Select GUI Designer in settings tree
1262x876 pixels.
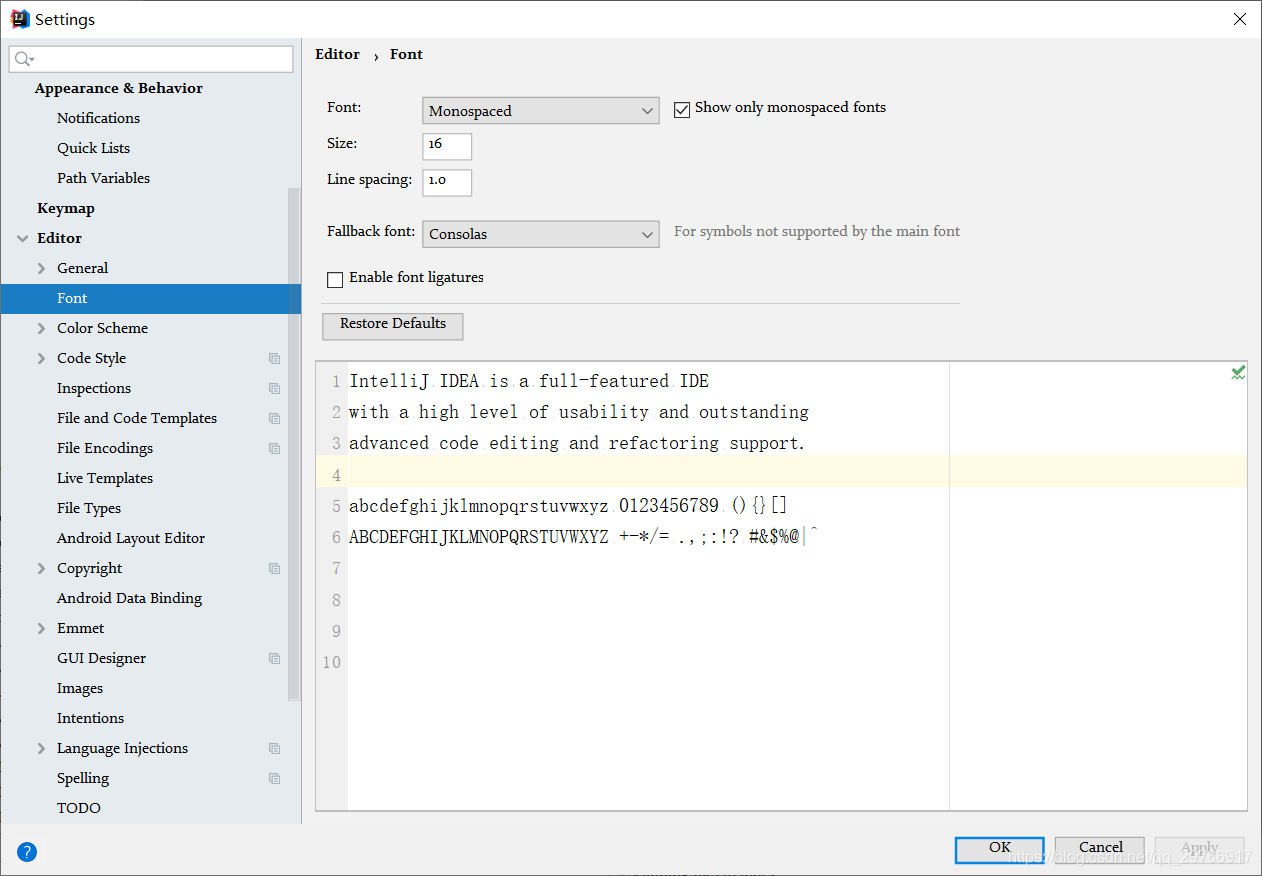pyautogui.click(x=101, y=658)
